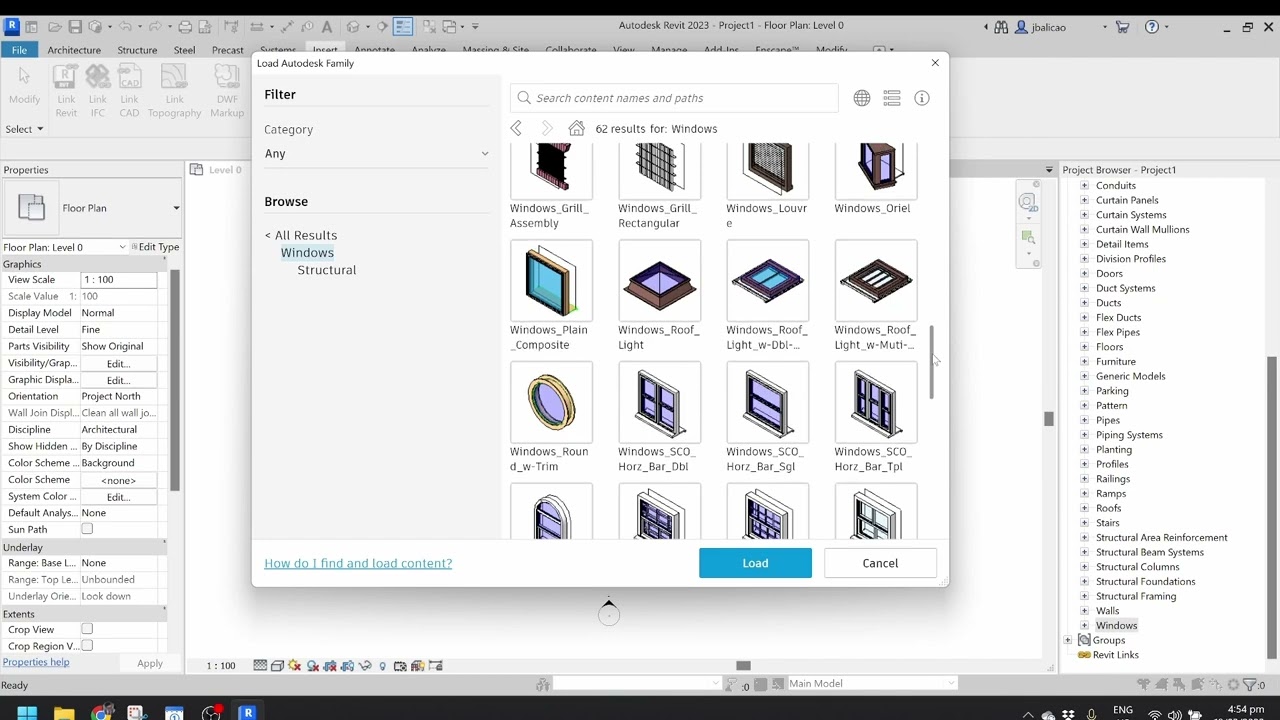Click the Project Browser vertical scrollbar thumb
This screenshot has width=1280, height=720.
click(1272, 507)
